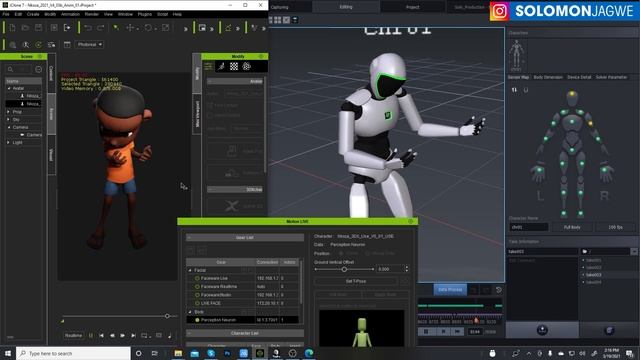Click the 100 fps button

tap(615, 227)
